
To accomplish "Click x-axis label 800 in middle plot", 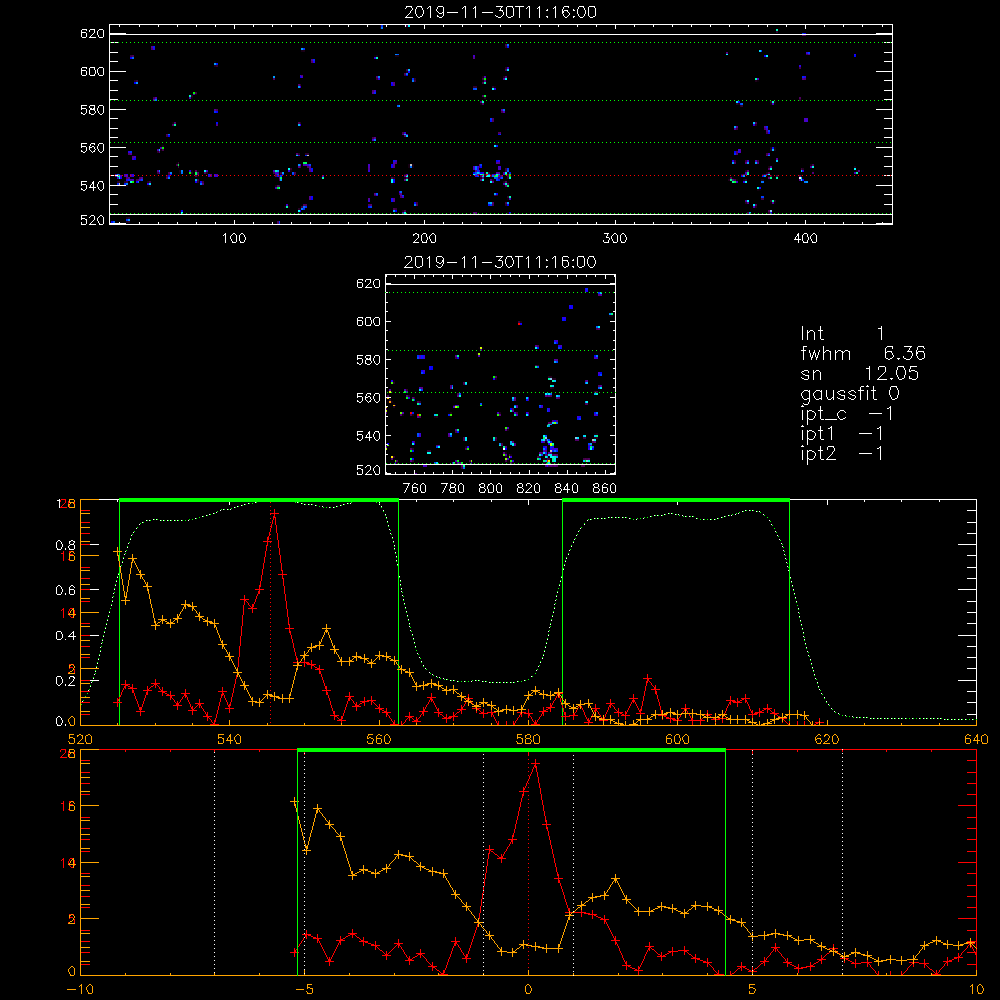I will (x=490, y=489).
